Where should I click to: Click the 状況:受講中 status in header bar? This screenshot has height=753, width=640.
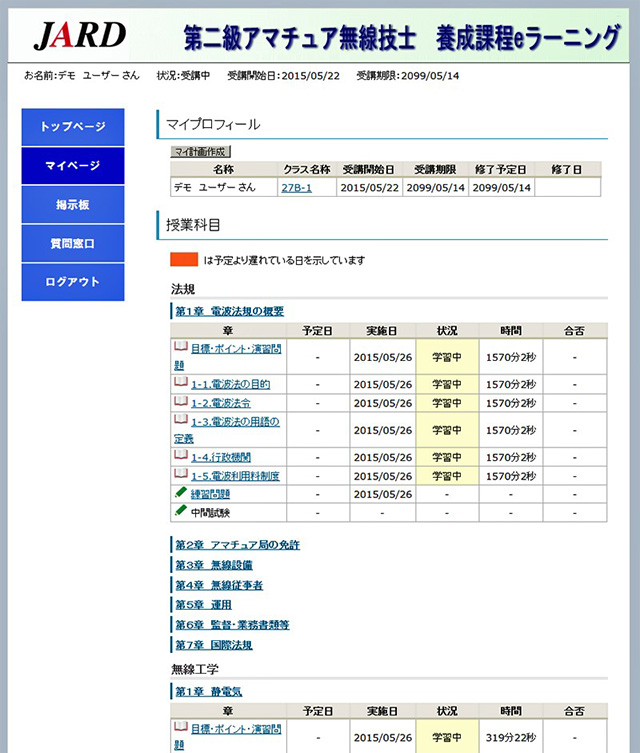[x=183, y=75]
